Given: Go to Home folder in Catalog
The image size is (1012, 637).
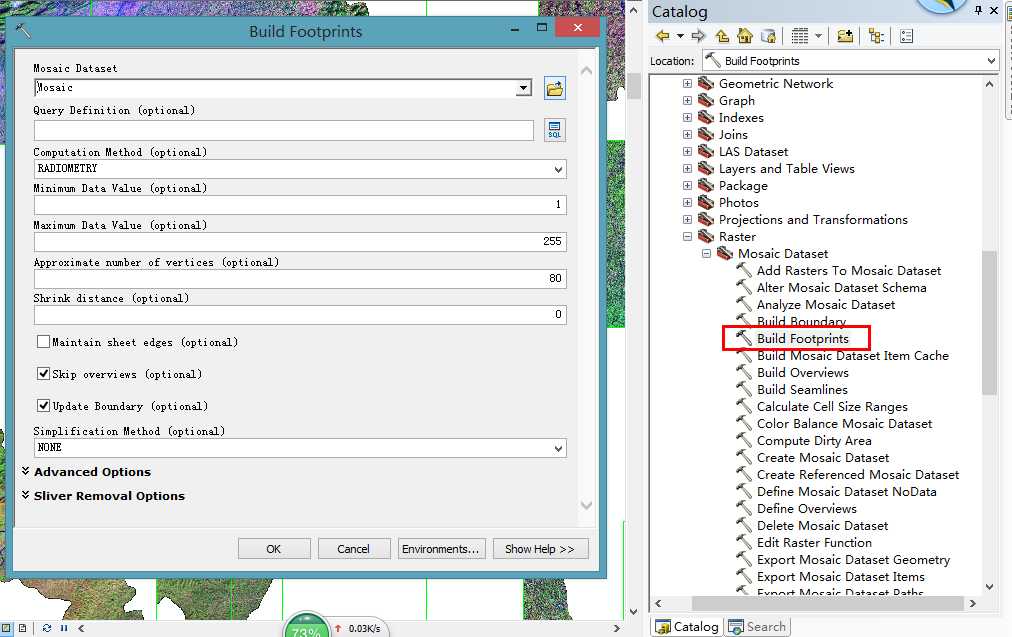Looking at the screenshot, I should 745,36.
